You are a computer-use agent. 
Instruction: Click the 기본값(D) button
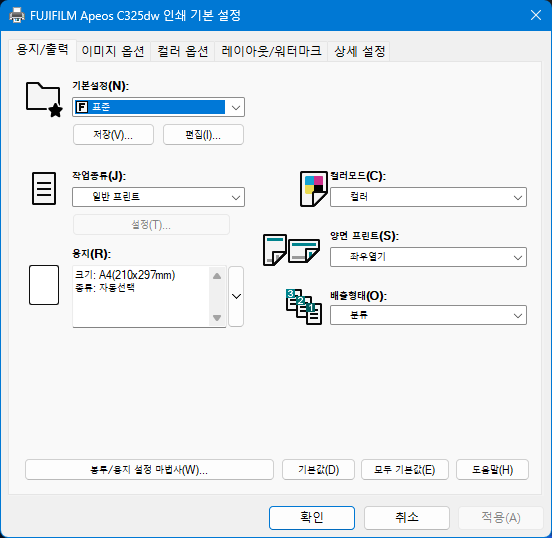click(318, 469)
